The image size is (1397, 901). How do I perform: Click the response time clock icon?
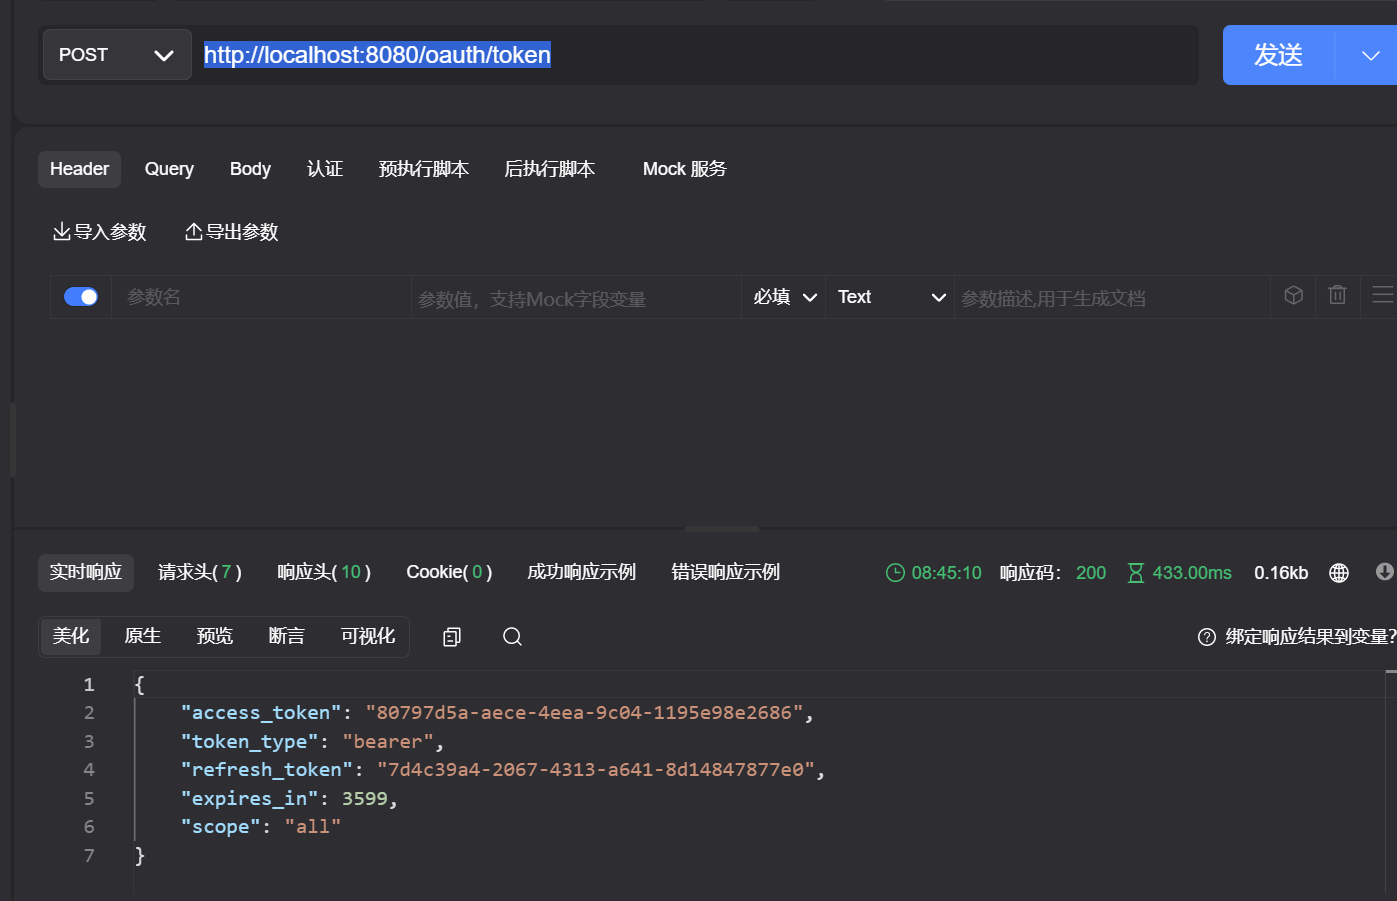(x=895, y=573)
